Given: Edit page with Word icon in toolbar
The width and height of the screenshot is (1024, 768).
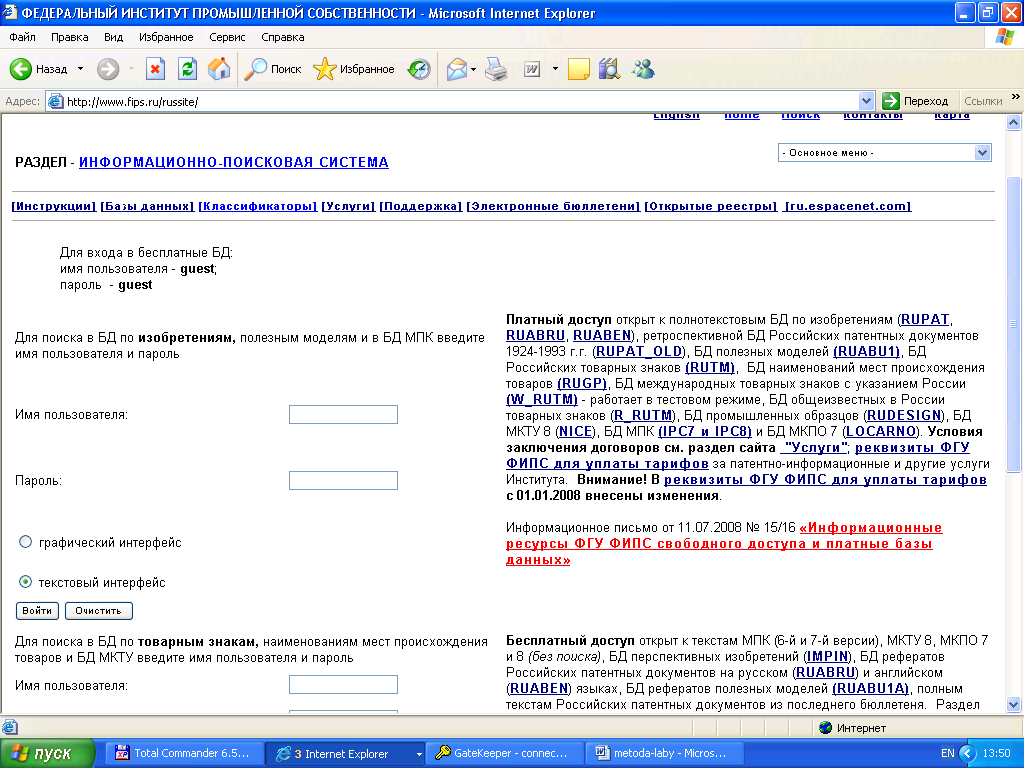Looking at the screenshot, I should pyautogui.click(x=532, y=69).
